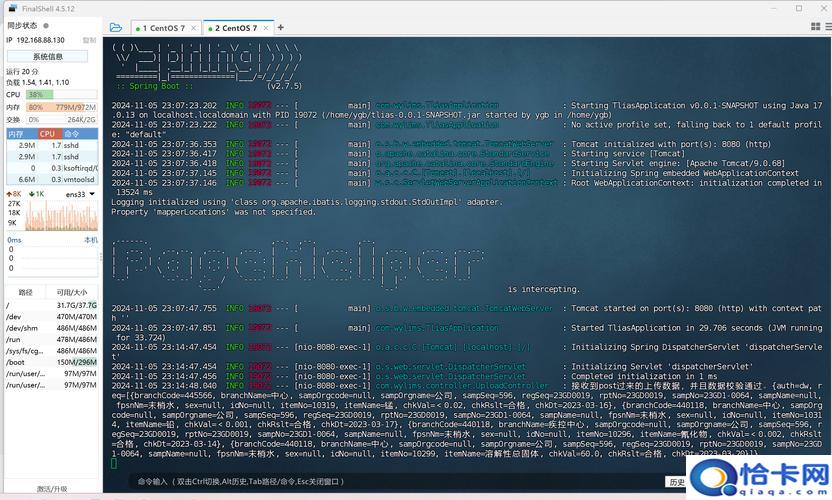Click the 同步状态 indicator dot
832x500 pixels.
click(x=46, y=25)
